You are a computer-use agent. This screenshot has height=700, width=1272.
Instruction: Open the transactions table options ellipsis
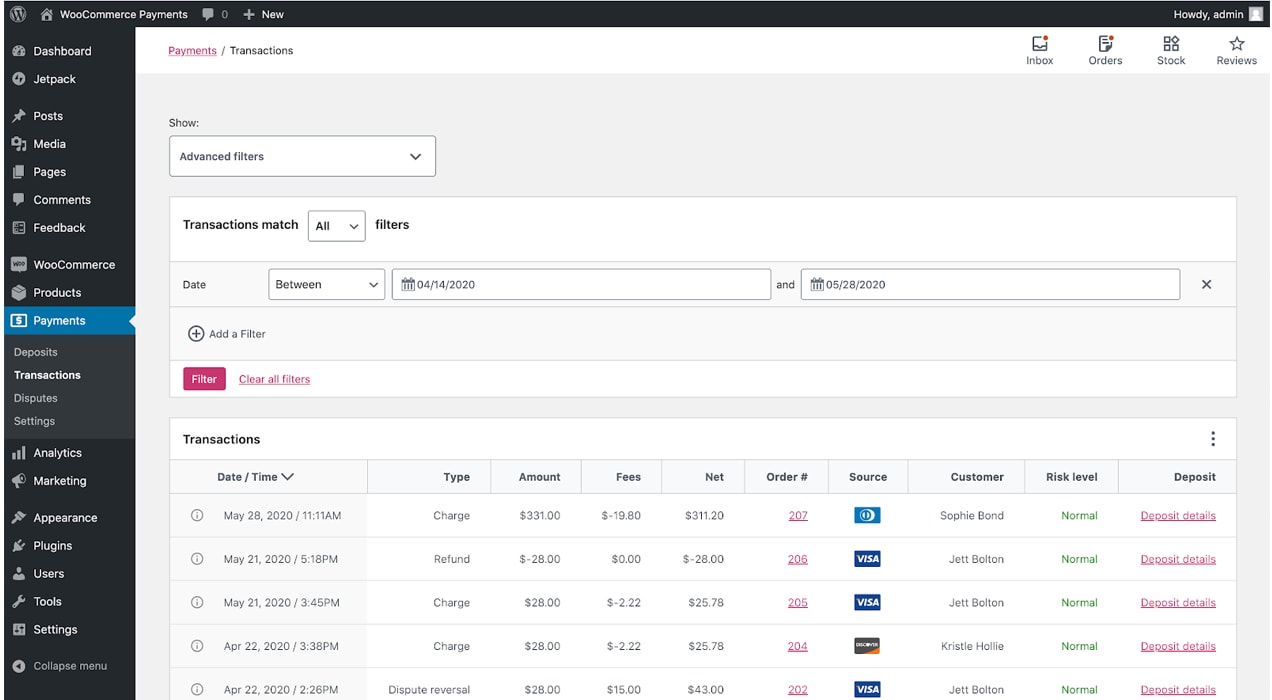click(1212, 439)
